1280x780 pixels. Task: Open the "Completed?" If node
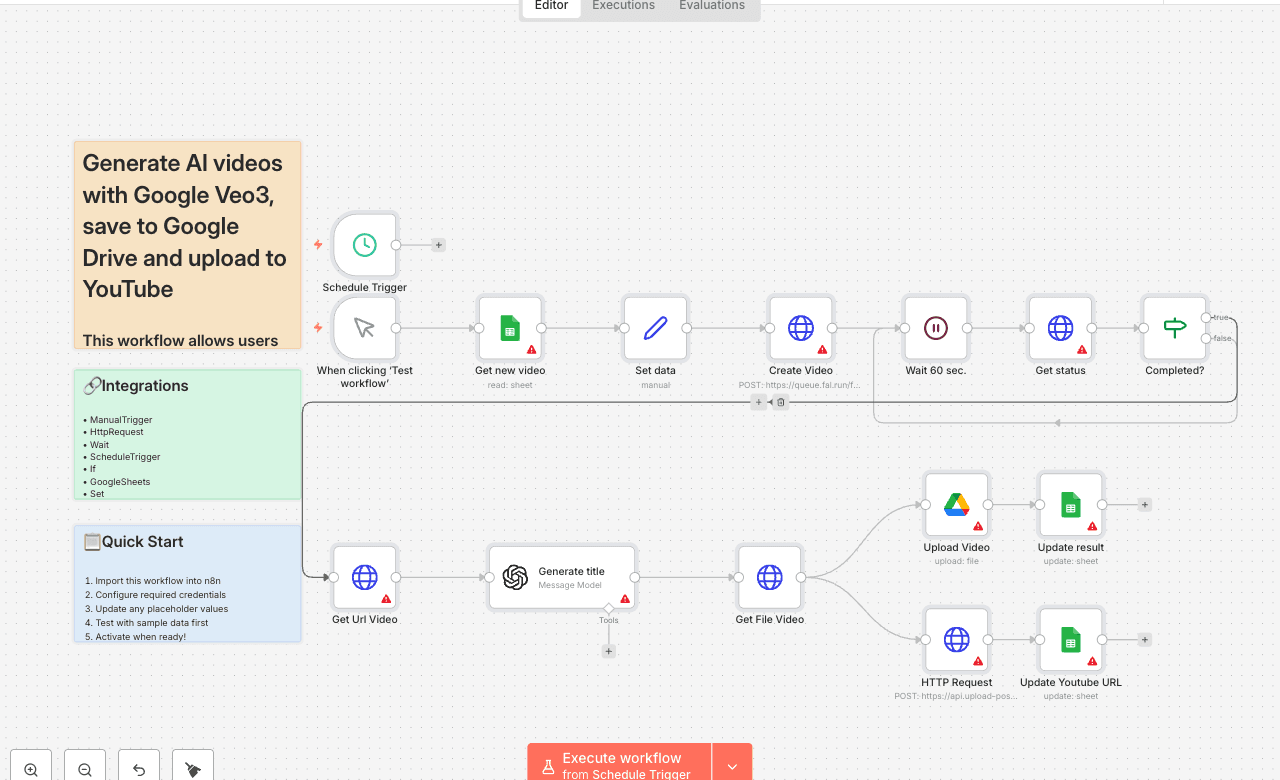click(1174, 328)
